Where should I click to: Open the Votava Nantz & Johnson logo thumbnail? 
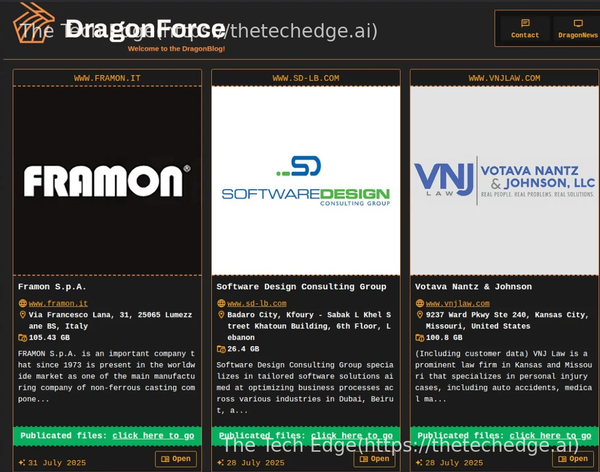tap(504, 181)
